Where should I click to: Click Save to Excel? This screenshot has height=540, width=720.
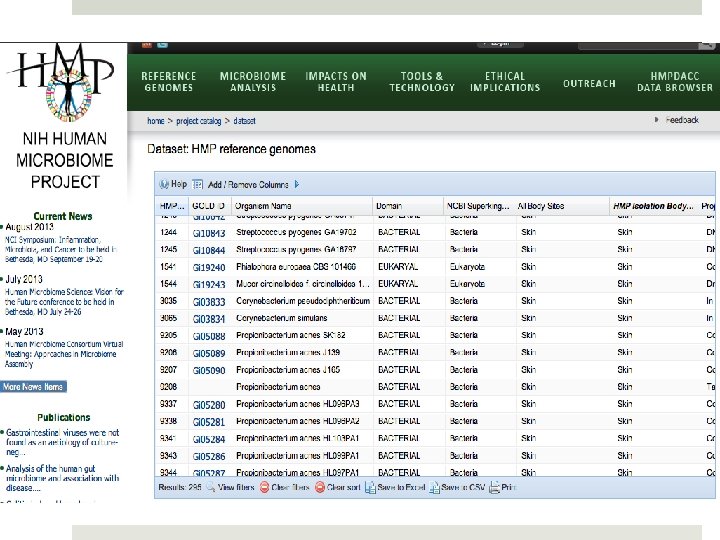(395, 487)
